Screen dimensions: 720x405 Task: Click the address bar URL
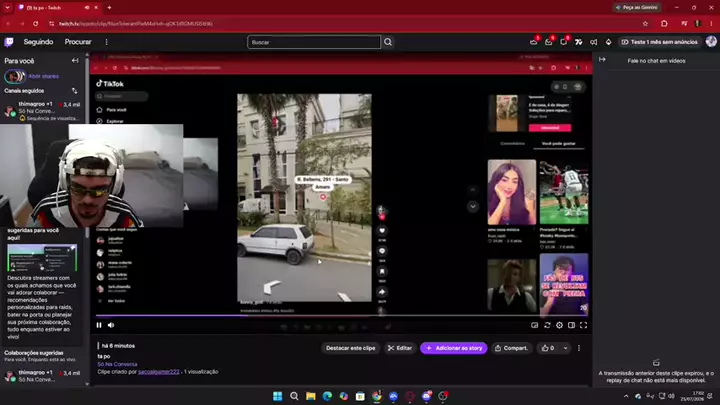[x=136, y=23]
